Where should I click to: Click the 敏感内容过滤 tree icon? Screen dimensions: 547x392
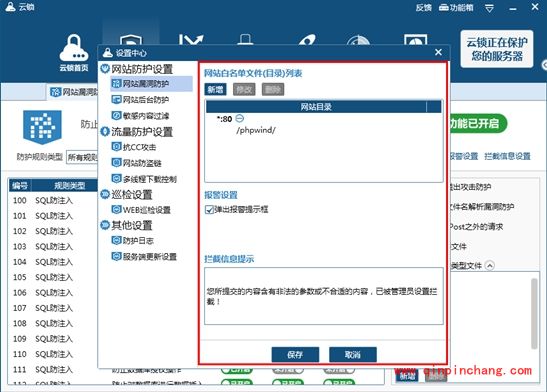click(x=116, y=115)
